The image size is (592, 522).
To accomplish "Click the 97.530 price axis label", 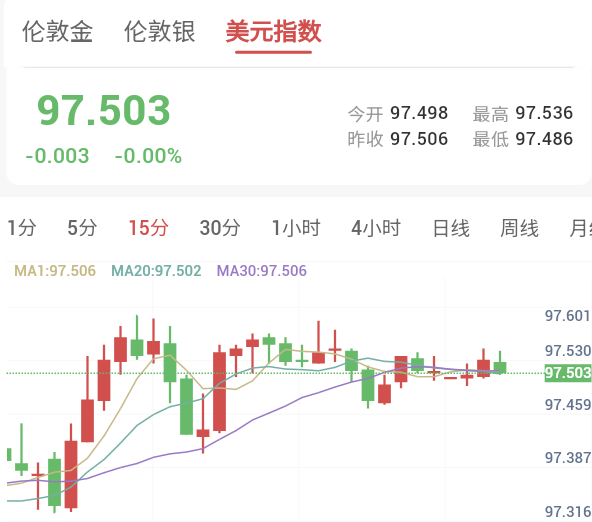I will pos(567,351).
